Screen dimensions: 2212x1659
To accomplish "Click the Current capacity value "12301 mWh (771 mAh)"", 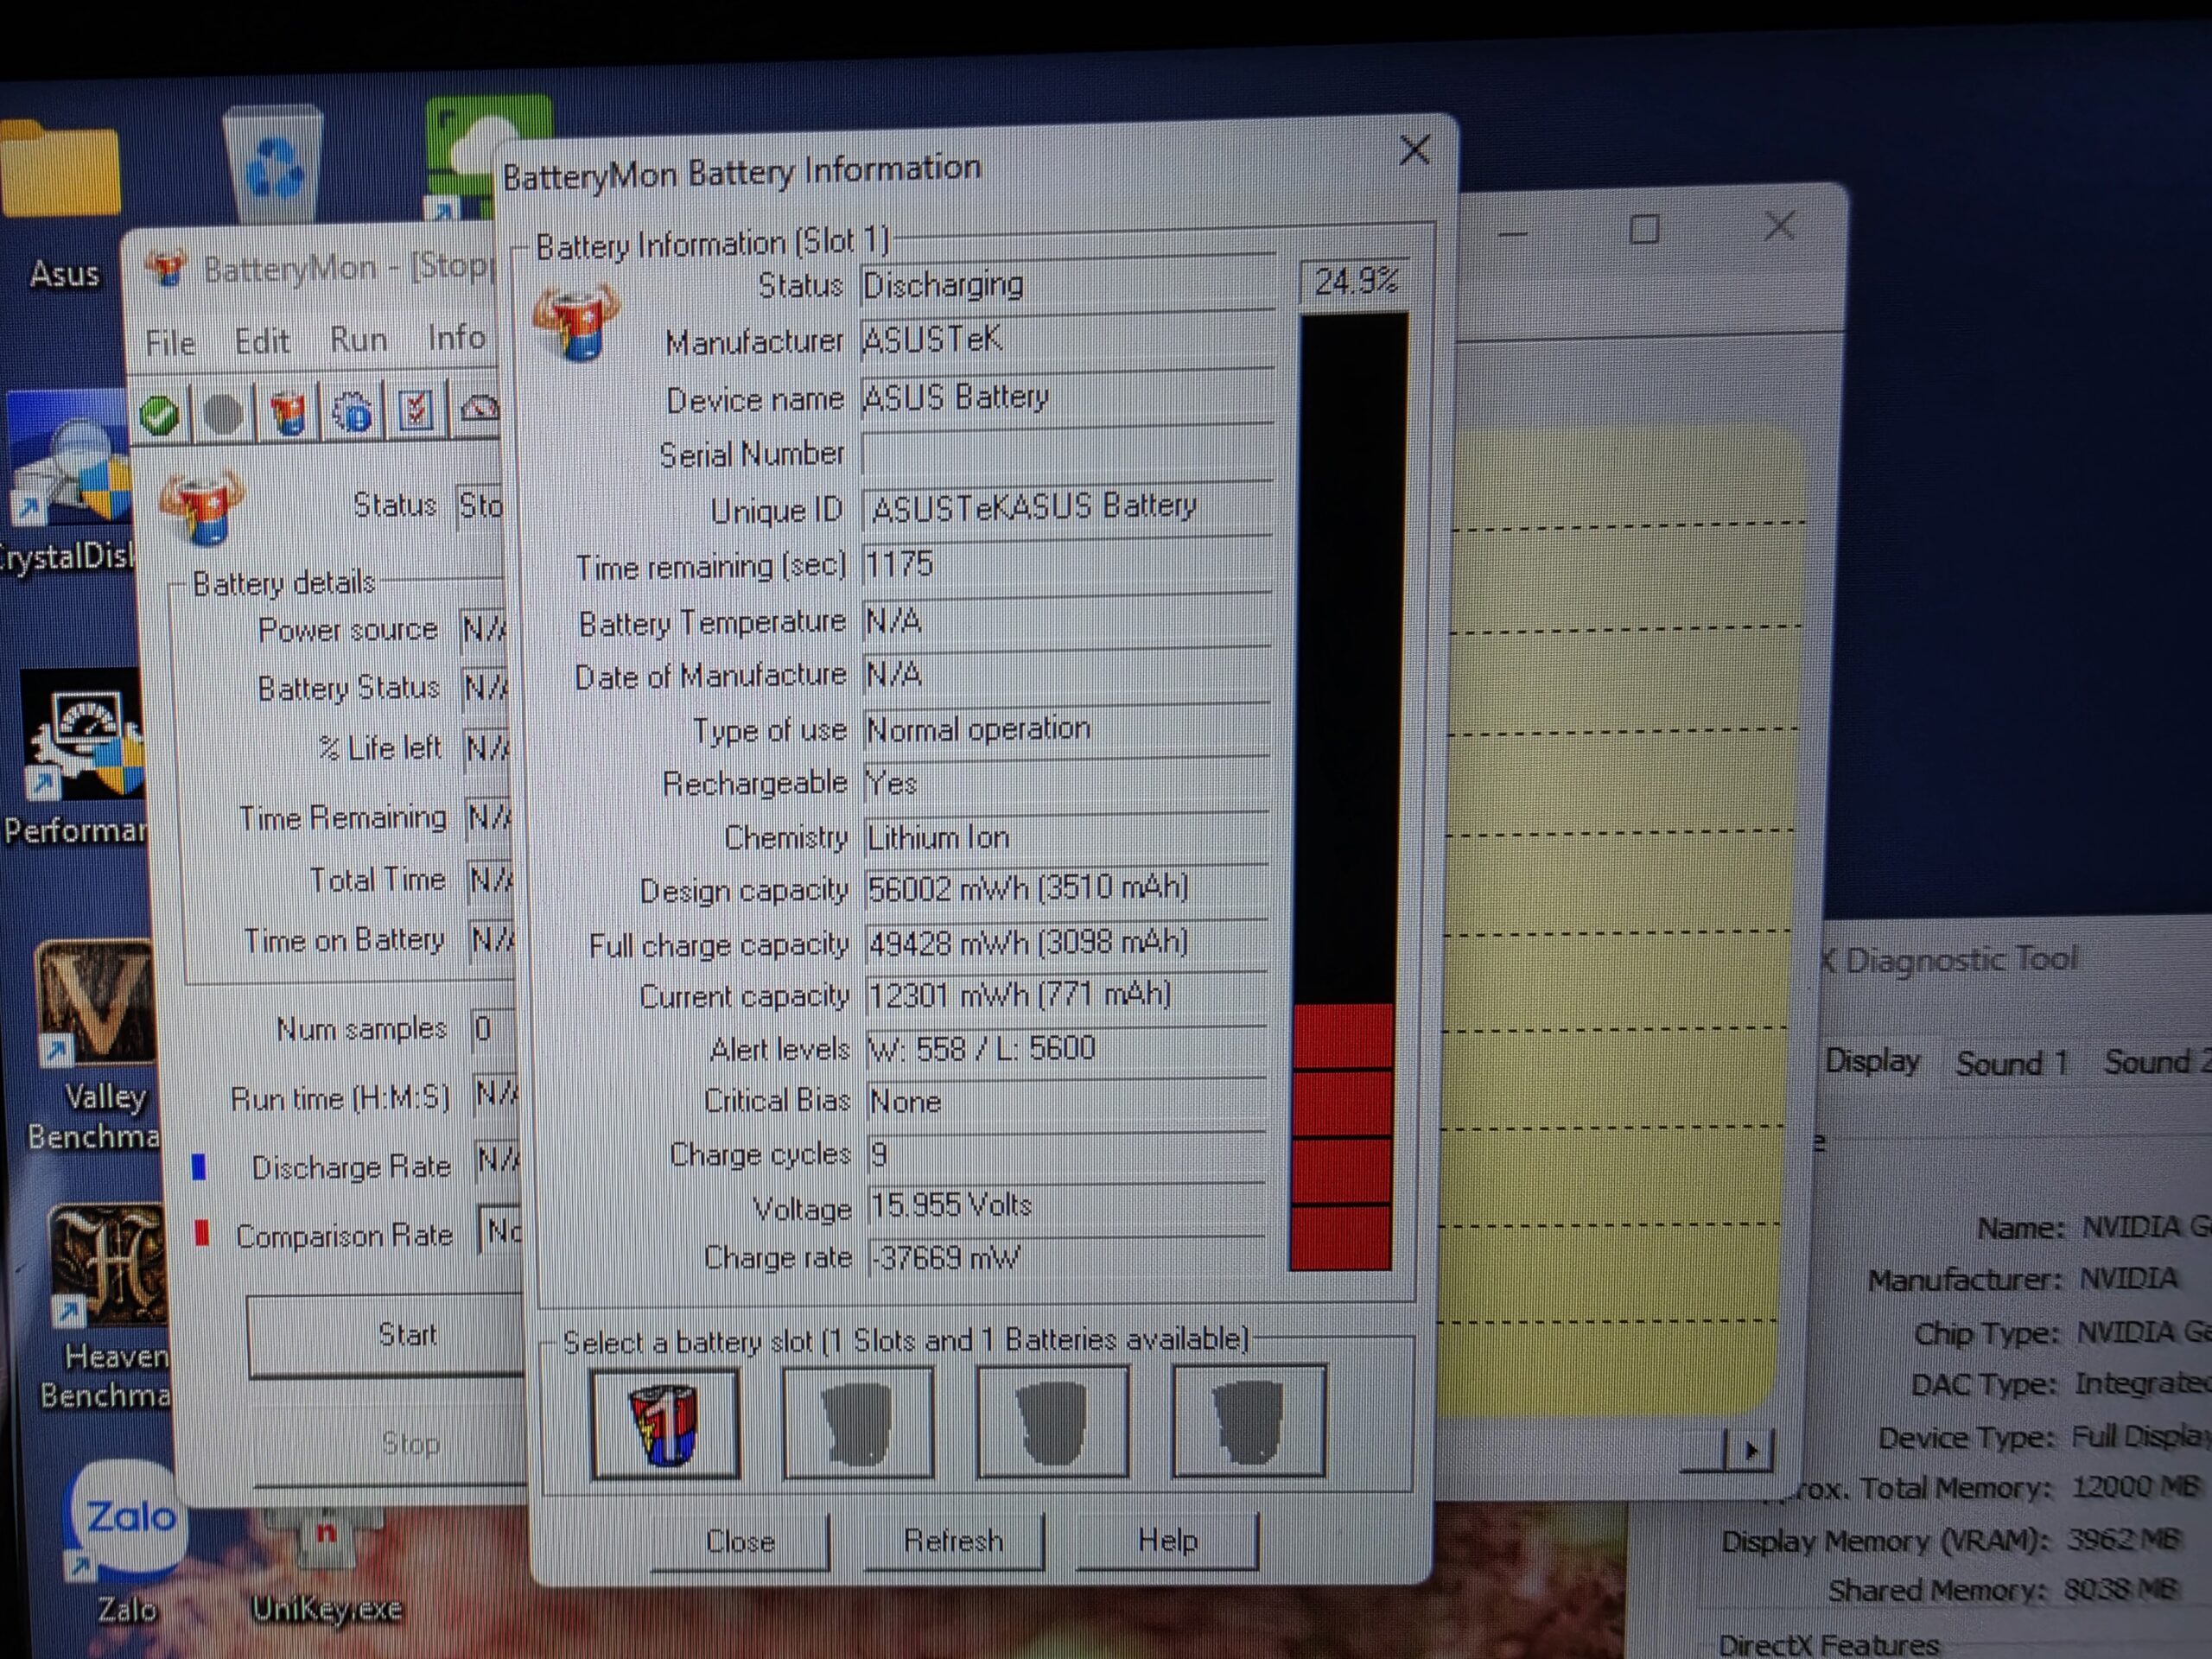I will tap(1019, 995).
